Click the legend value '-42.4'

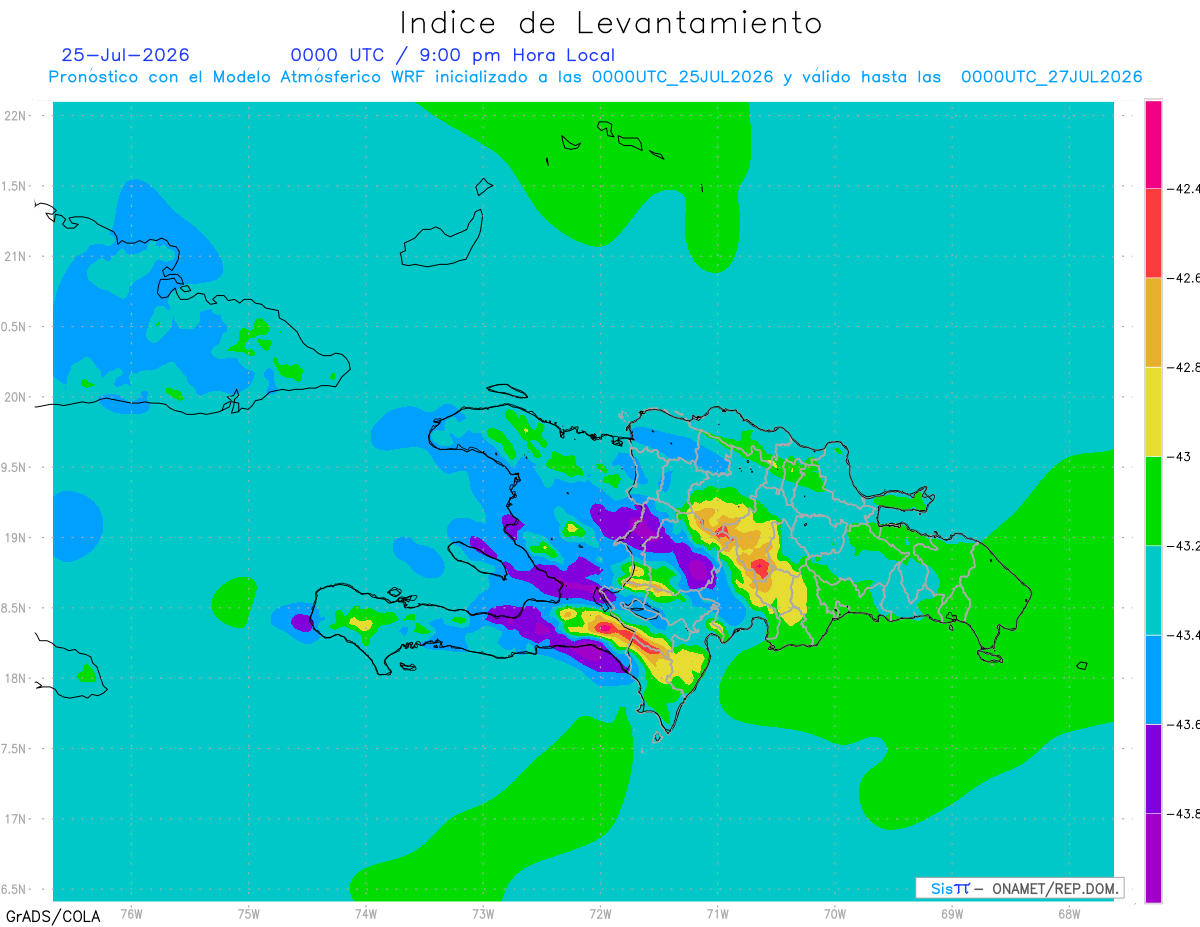click(x=1183, y=187)
